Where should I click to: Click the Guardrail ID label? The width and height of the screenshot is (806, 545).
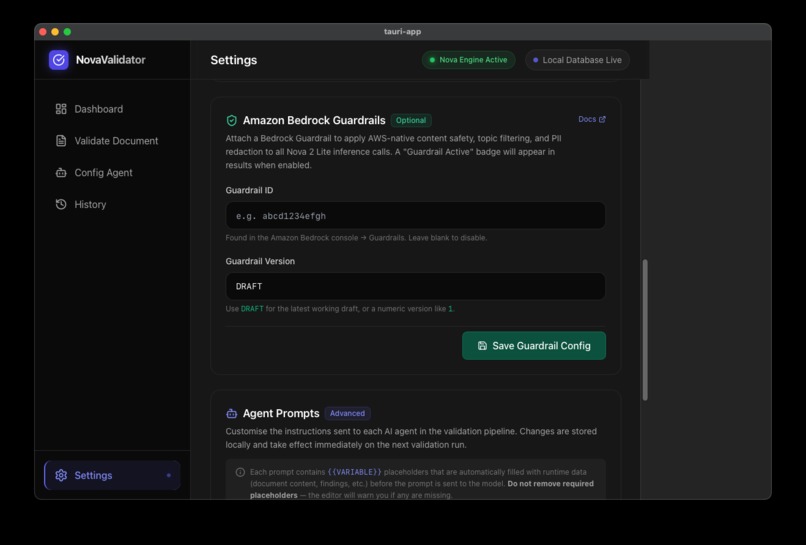click(249, 190)
